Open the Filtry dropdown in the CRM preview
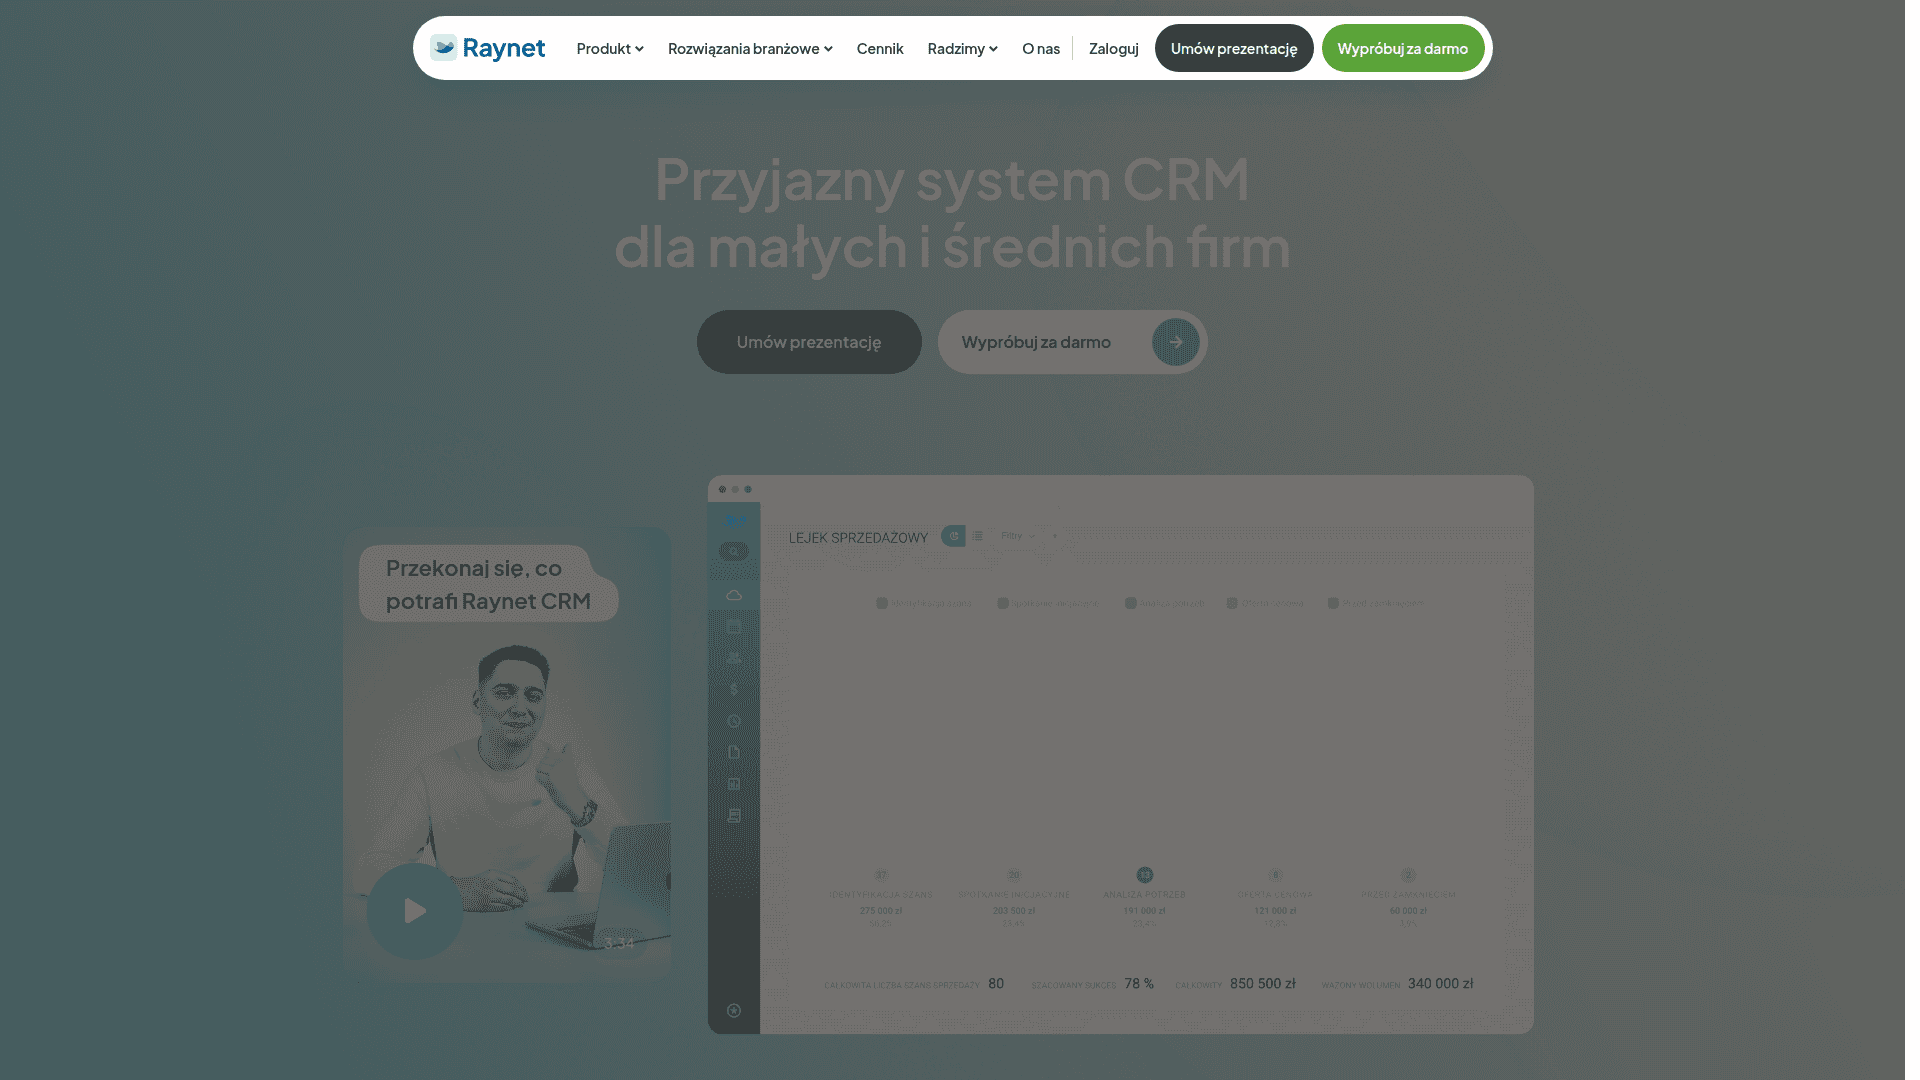 (1018, 536)
